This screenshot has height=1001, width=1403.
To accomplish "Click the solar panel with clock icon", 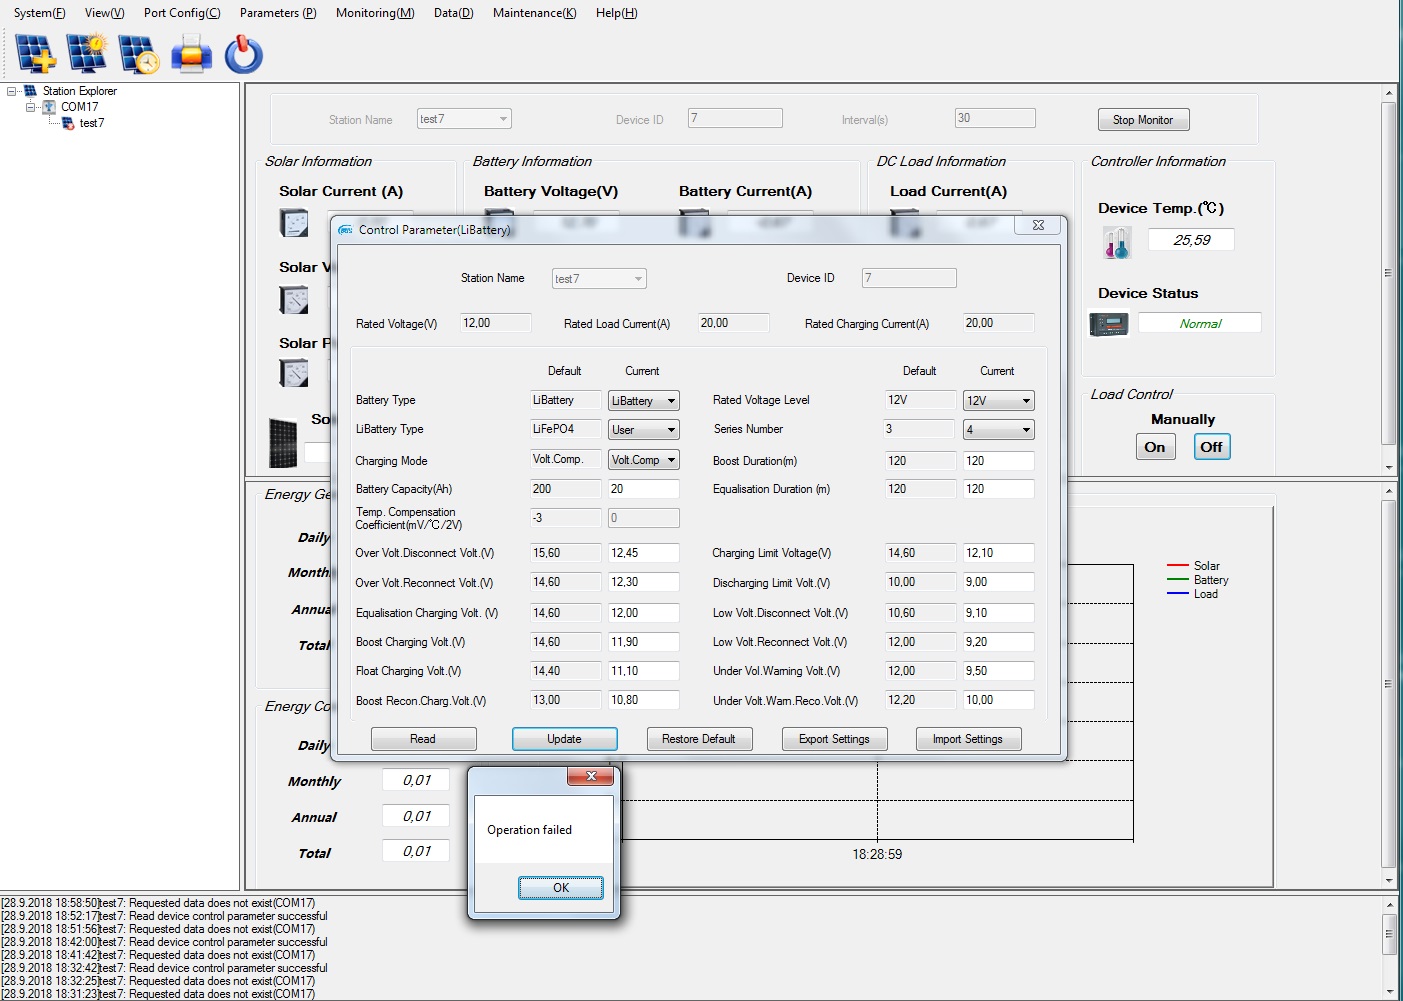I will 138,54.
